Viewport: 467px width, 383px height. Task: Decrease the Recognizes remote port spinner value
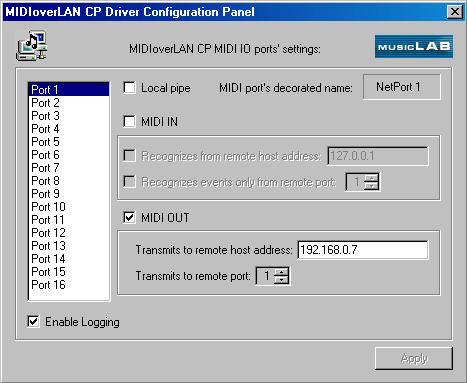tap(371, 186)
